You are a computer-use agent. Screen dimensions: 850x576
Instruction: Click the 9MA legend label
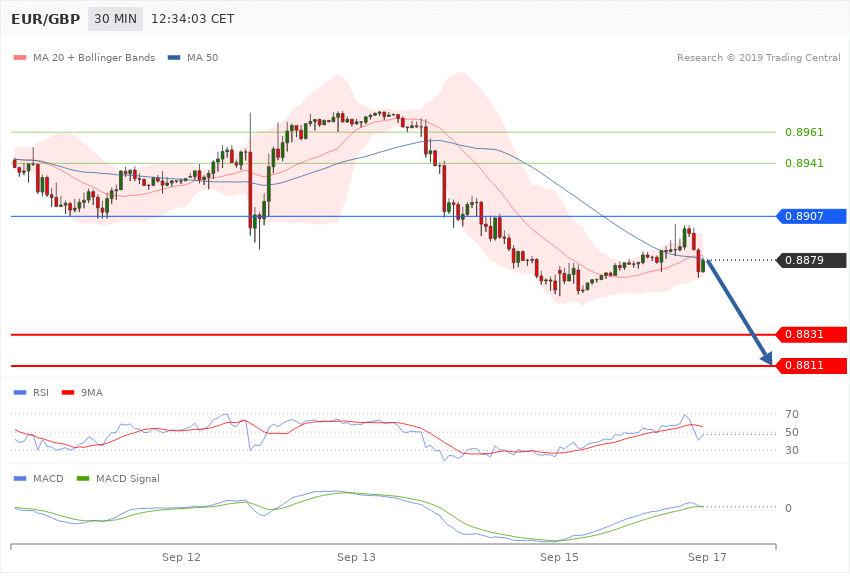tap(92, 392)
